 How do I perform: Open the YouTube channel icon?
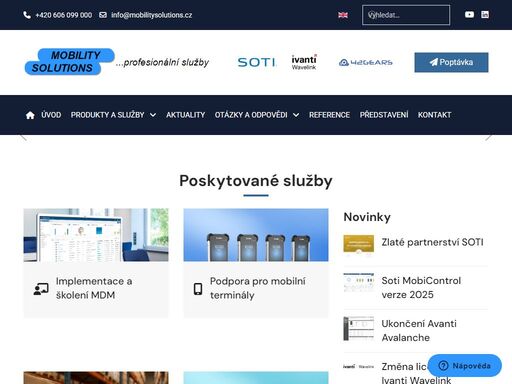(469, 15)
